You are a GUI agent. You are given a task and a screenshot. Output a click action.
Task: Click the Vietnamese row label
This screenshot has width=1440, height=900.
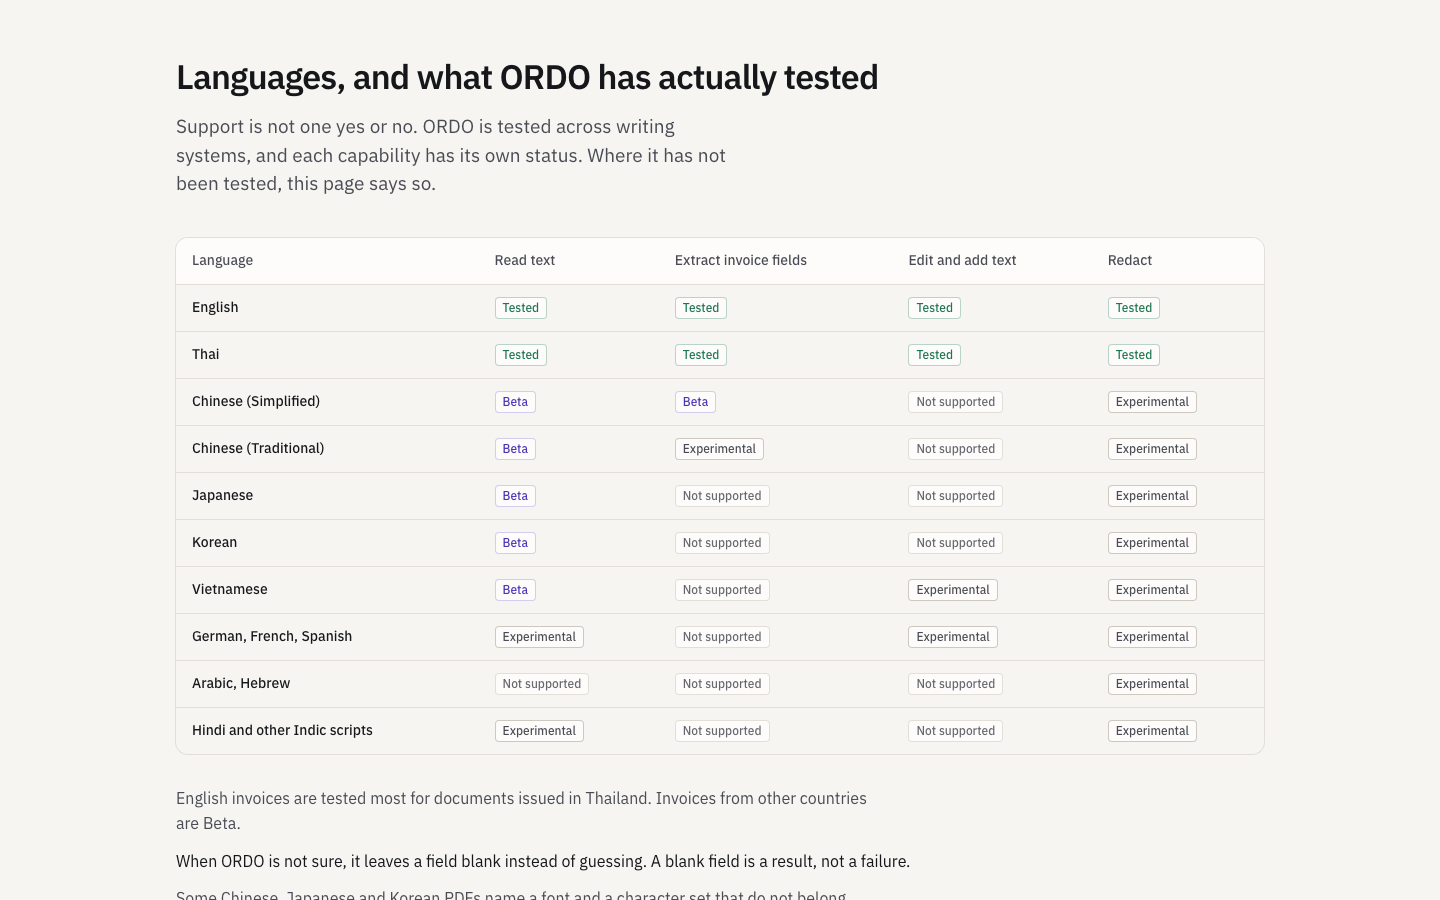click(x=229, y=589)
